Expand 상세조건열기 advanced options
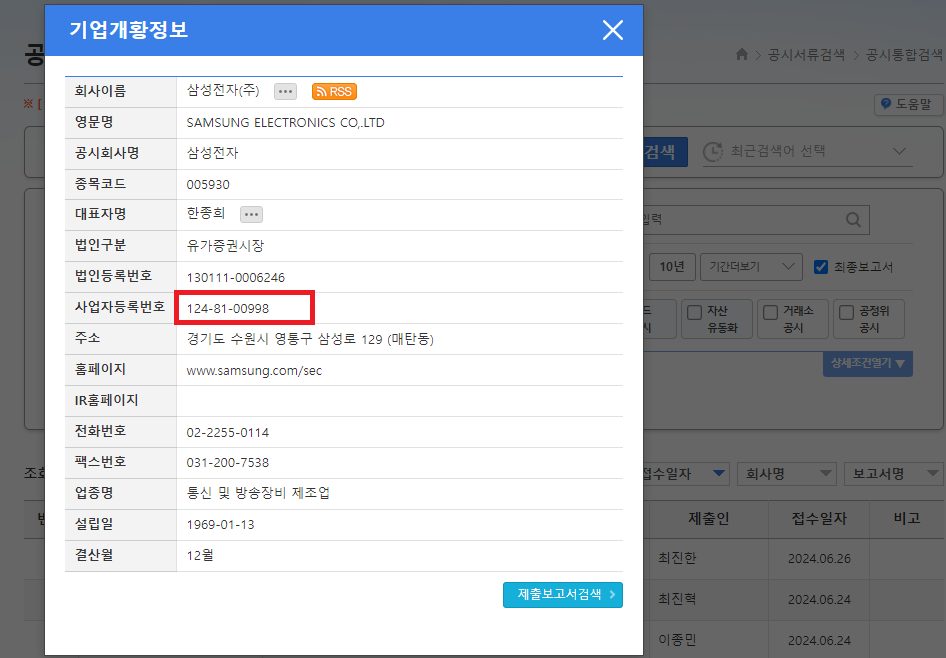The height and width of the screenshot is (658, 946). point(868,364)
